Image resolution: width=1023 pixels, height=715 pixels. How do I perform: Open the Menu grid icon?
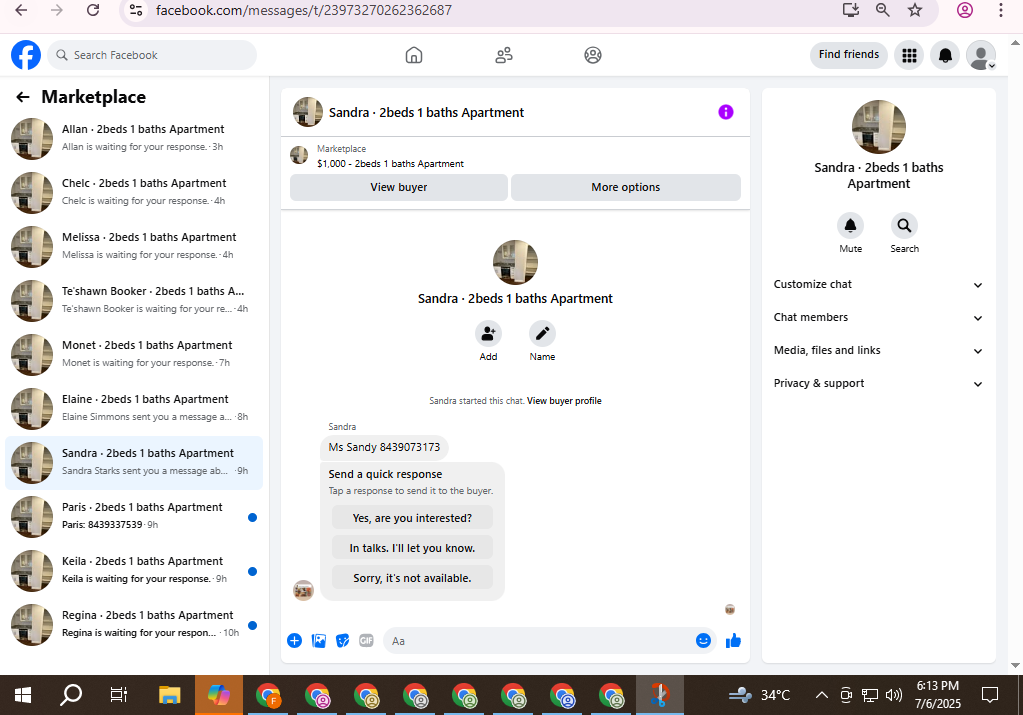click(909, 55)
